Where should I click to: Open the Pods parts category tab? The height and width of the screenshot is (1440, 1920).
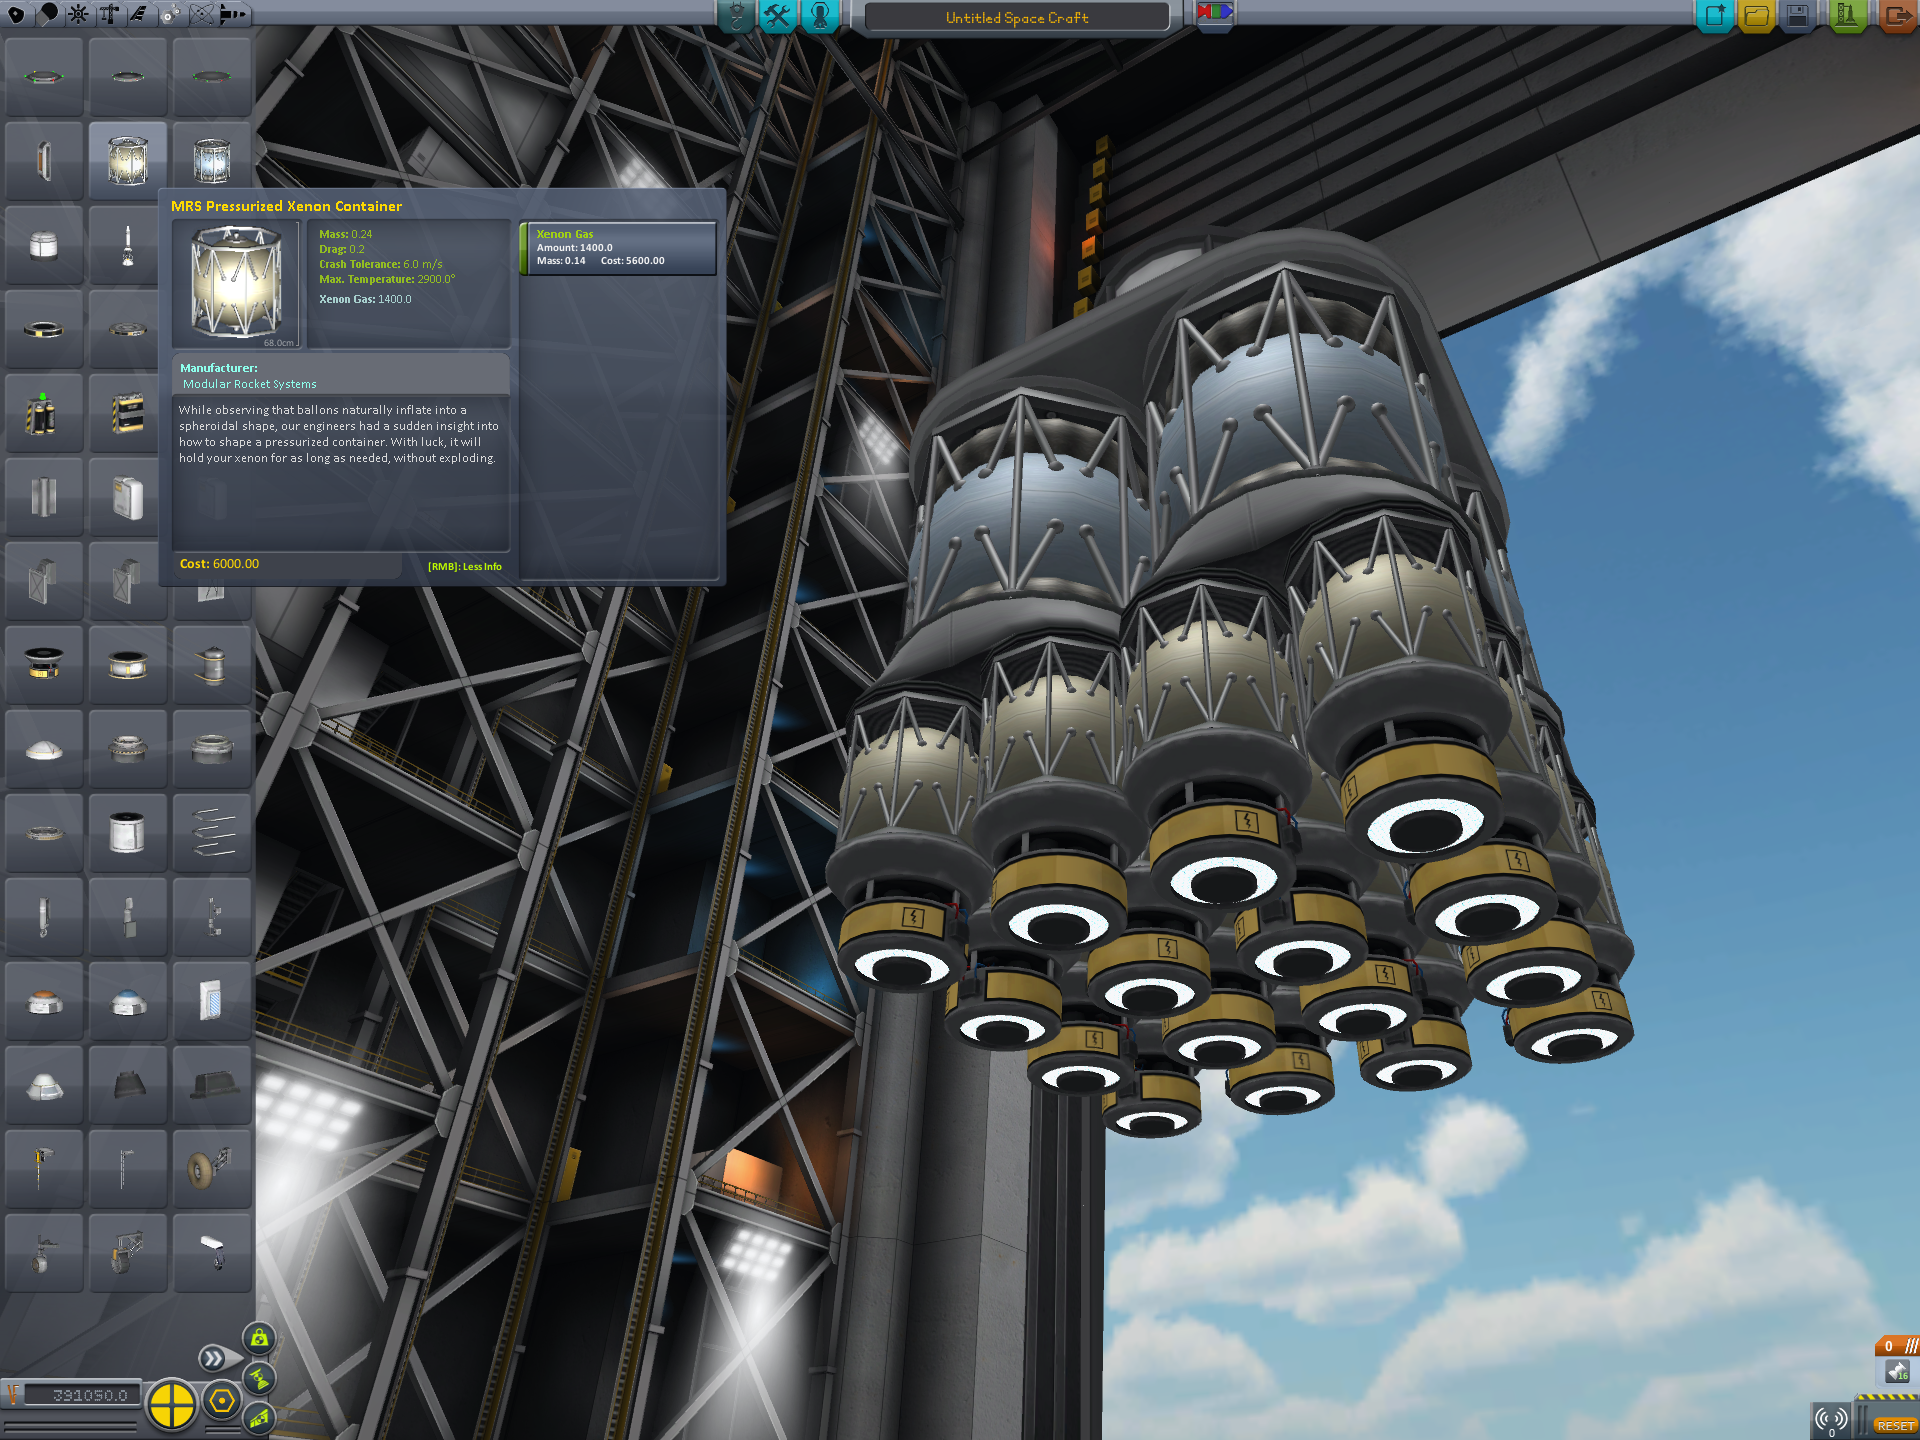point(16,14)
